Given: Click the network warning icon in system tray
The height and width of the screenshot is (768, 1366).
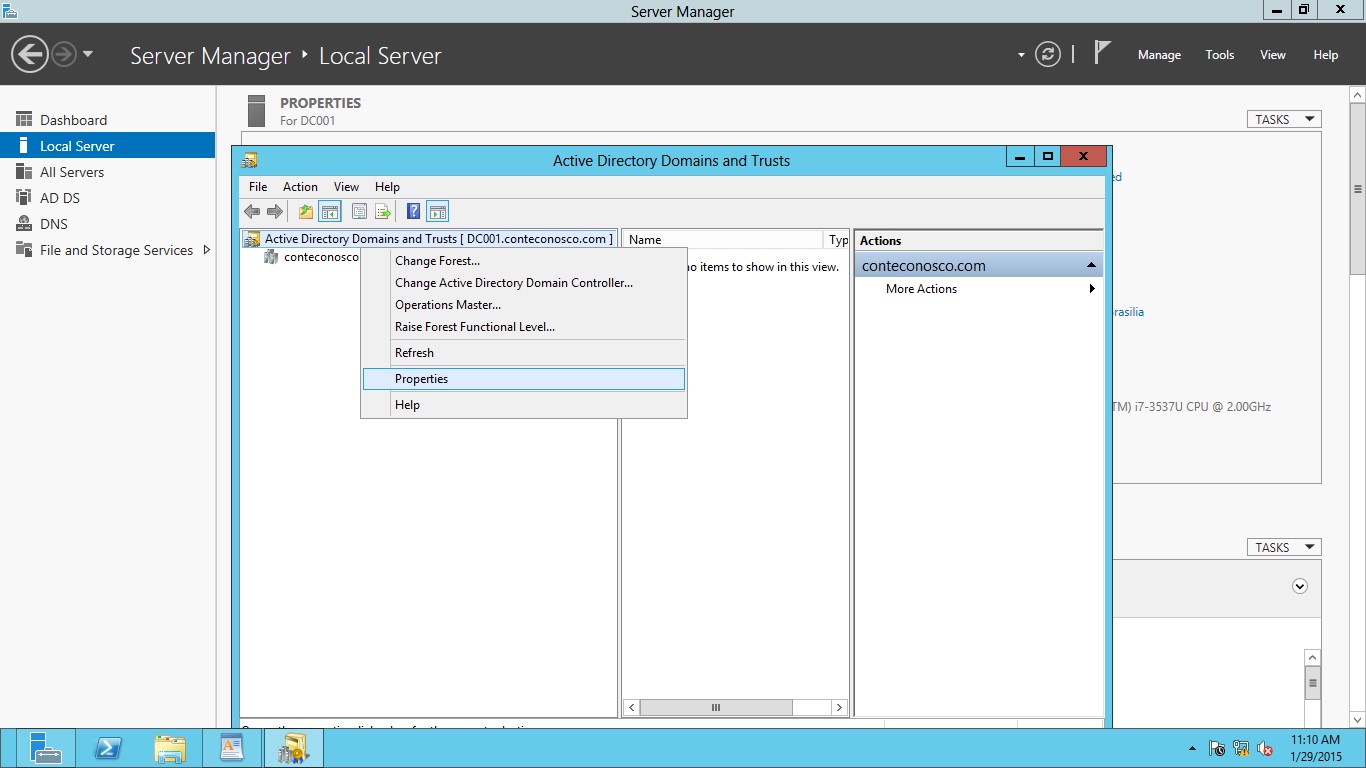Looking at the screenshot, I should tap(1240, 747).
